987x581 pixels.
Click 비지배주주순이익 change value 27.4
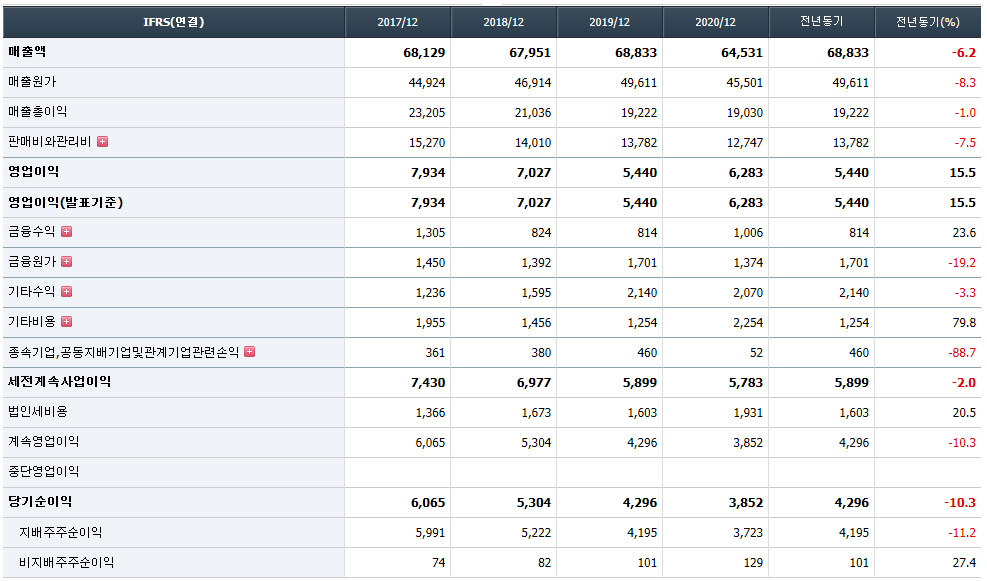coord(964,563)
